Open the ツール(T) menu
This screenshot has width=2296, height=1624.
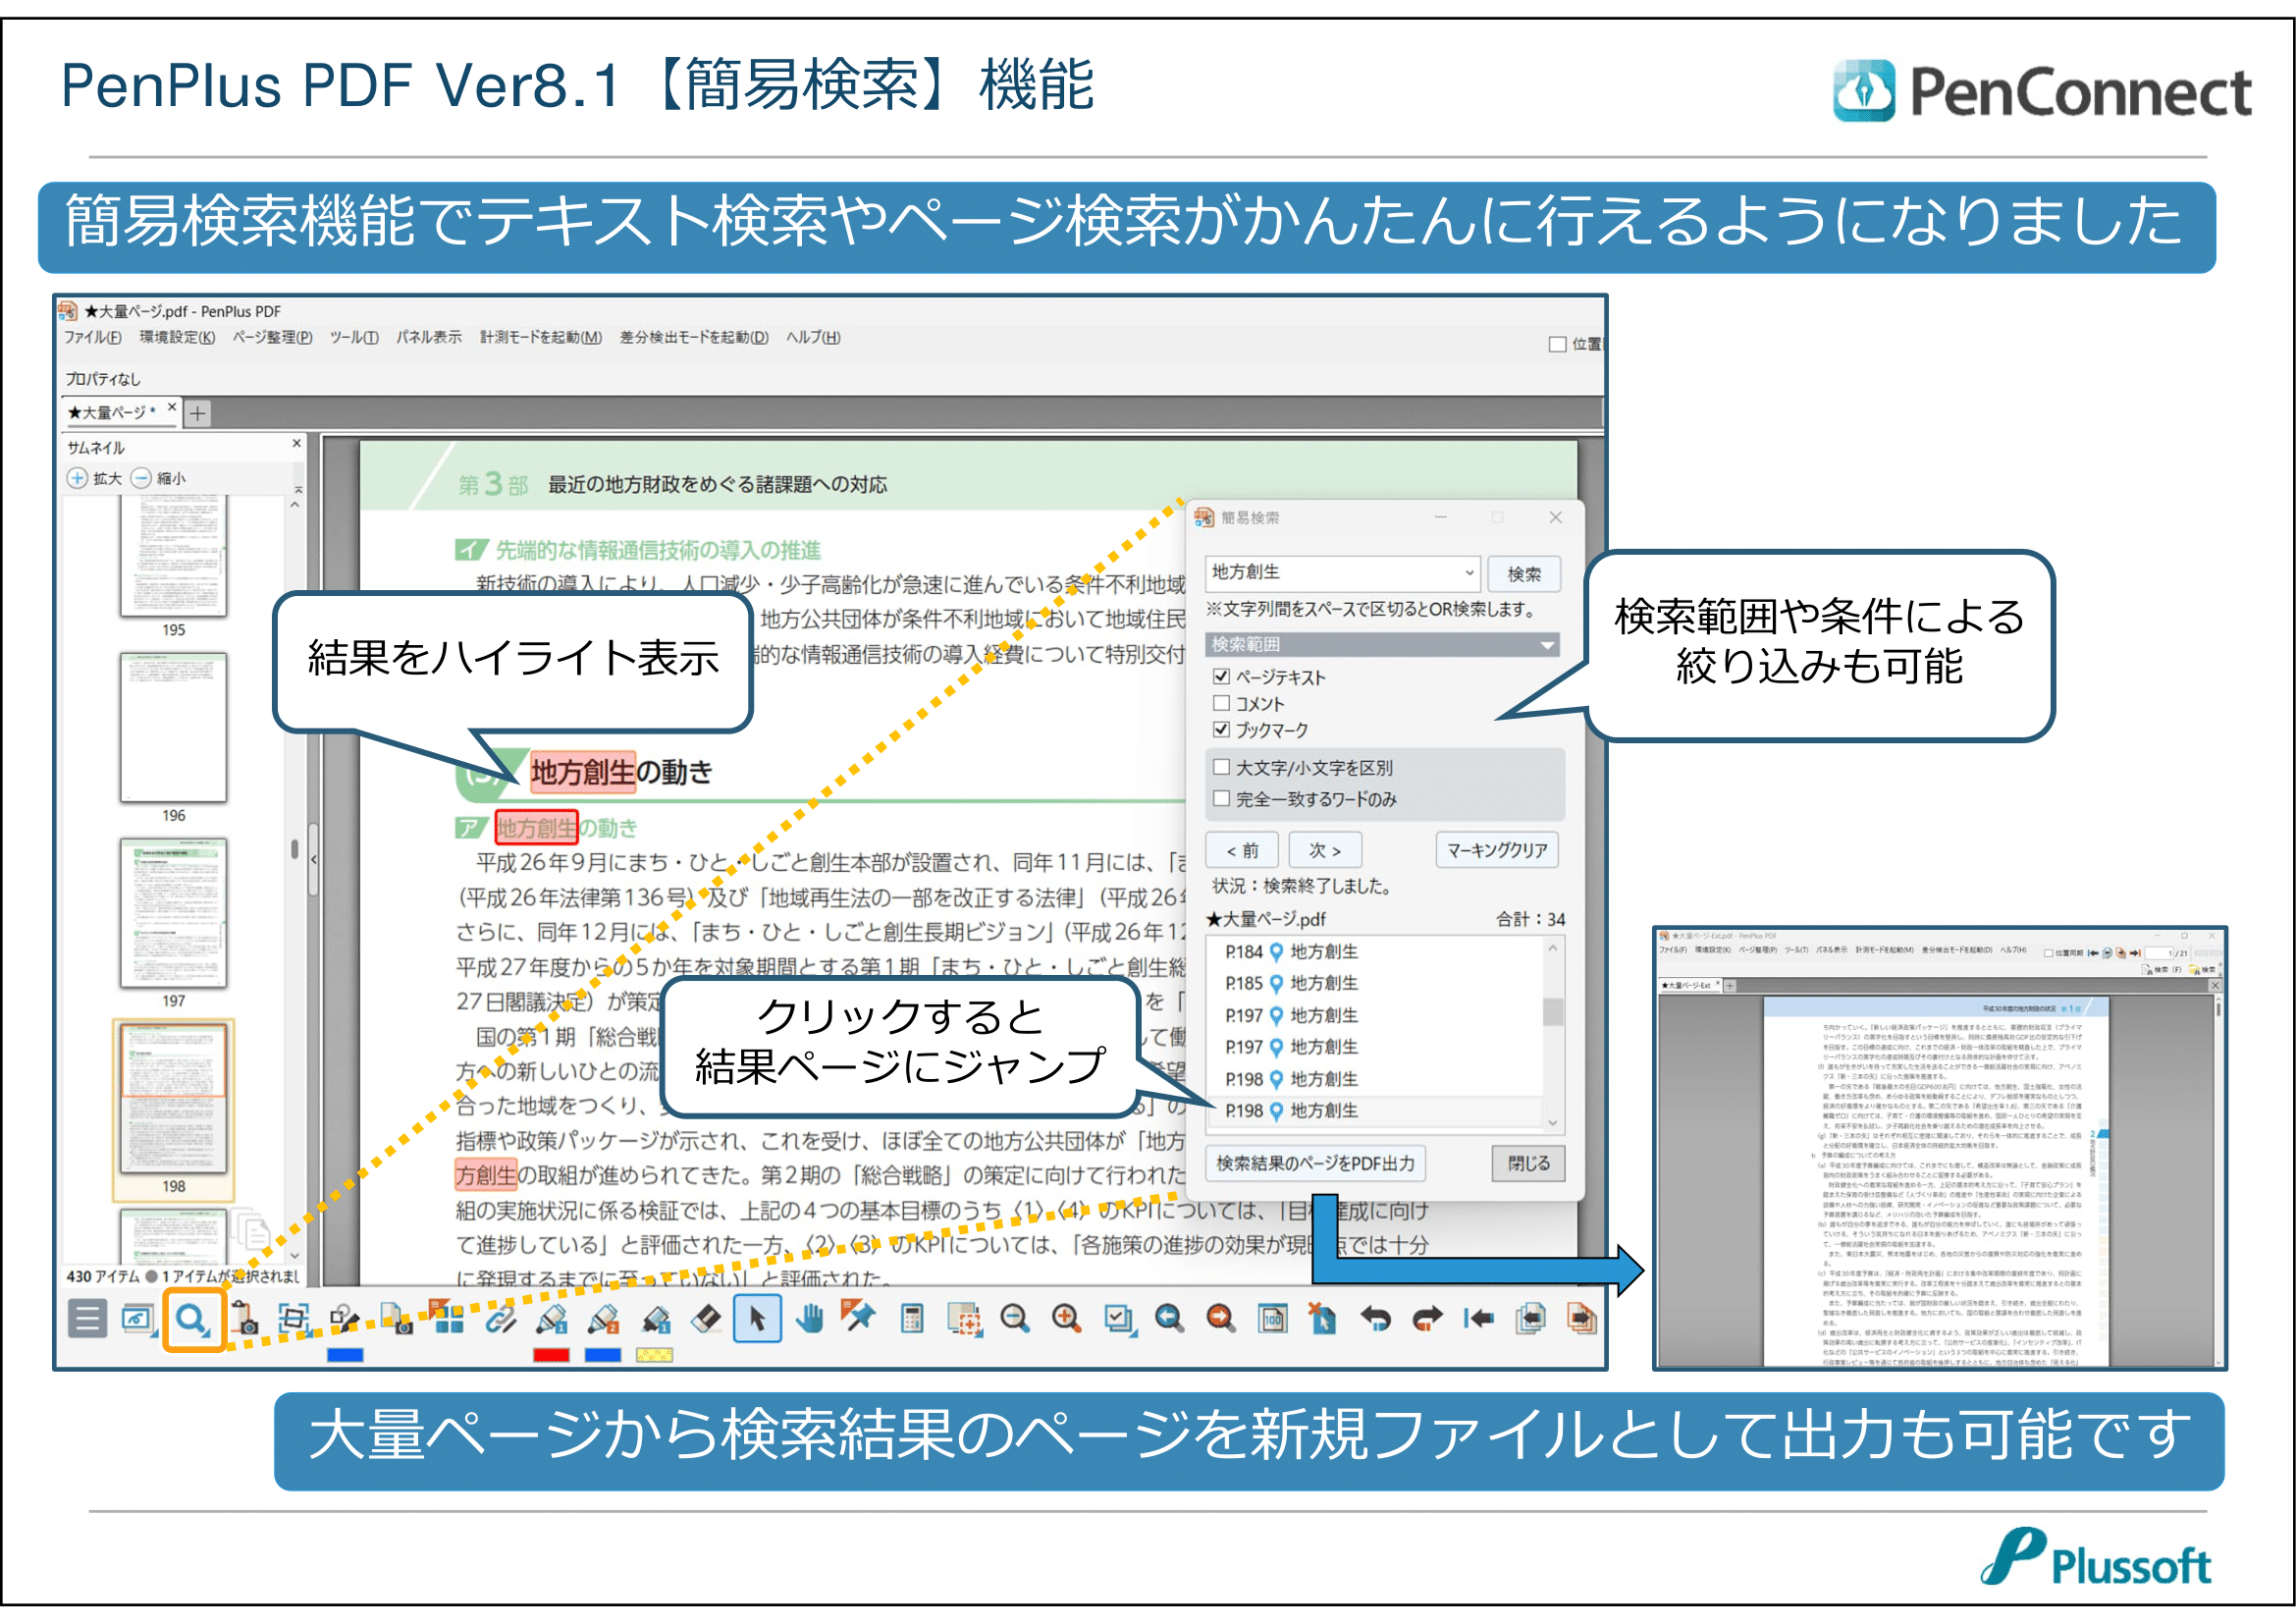(354, 337)
